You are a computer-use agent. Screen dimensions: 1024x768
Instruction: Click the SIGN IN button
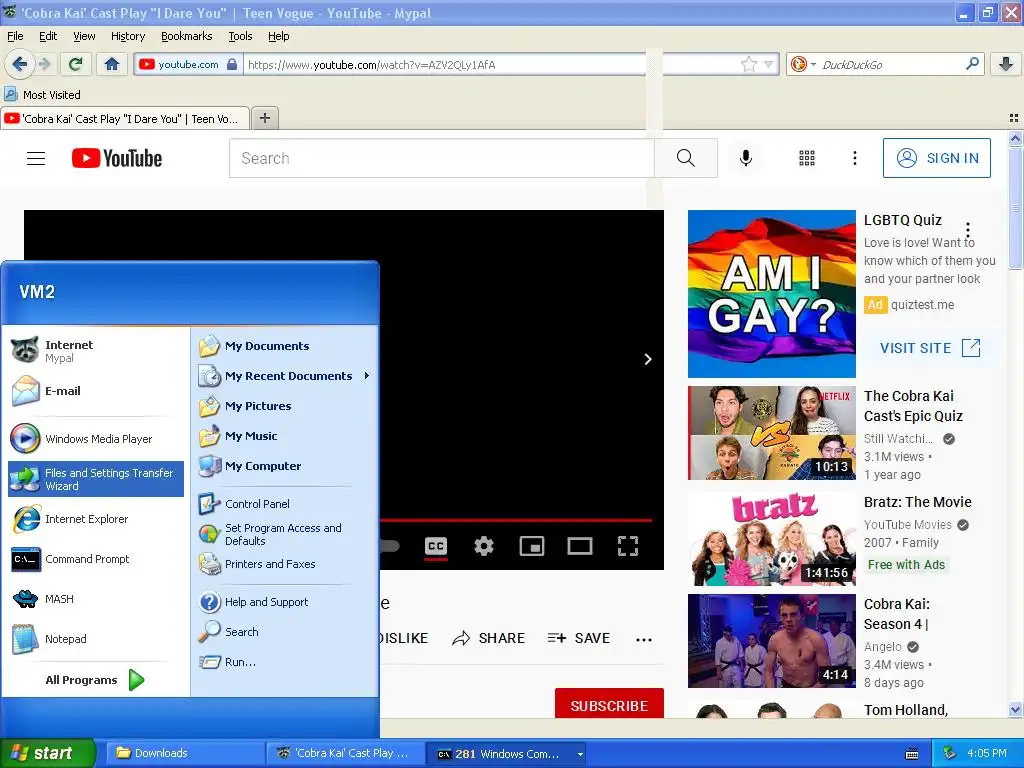(936, 158)
